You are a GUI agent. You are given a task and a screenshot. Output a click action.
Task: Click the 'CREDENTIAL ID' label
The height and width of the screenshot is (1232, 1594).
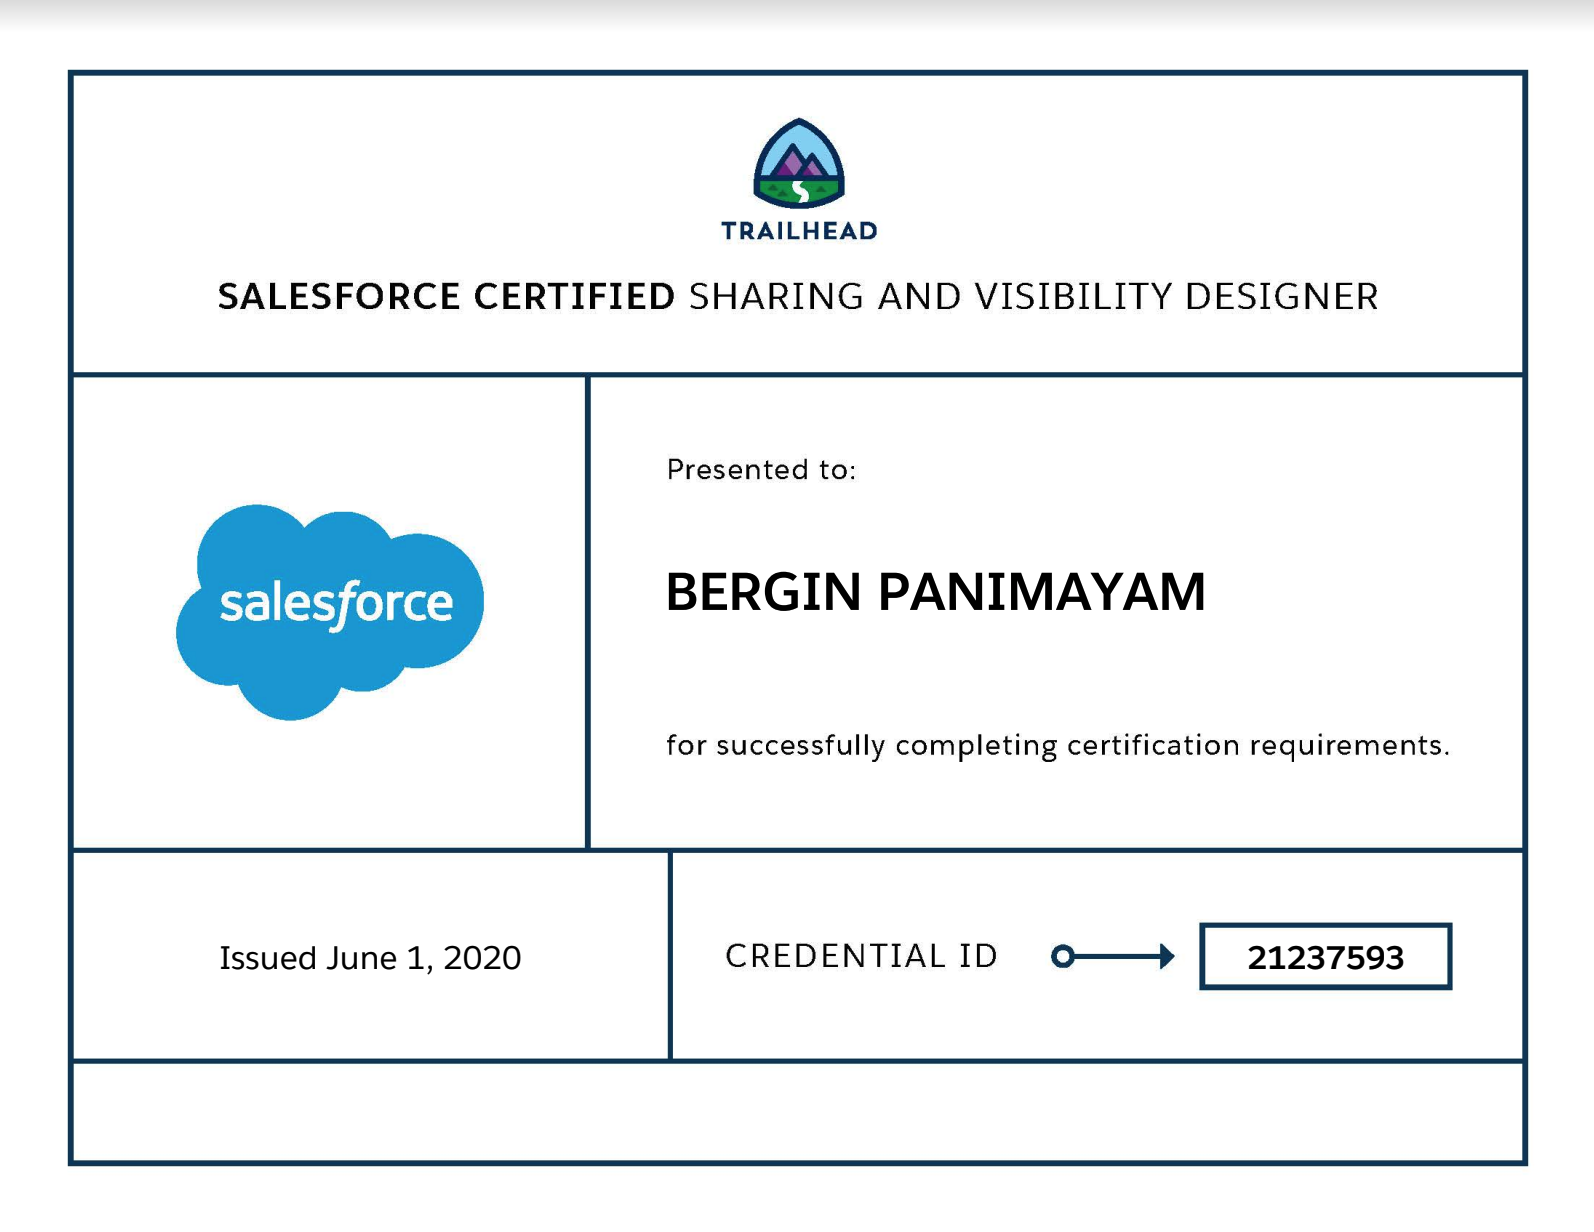coord(861,956)
